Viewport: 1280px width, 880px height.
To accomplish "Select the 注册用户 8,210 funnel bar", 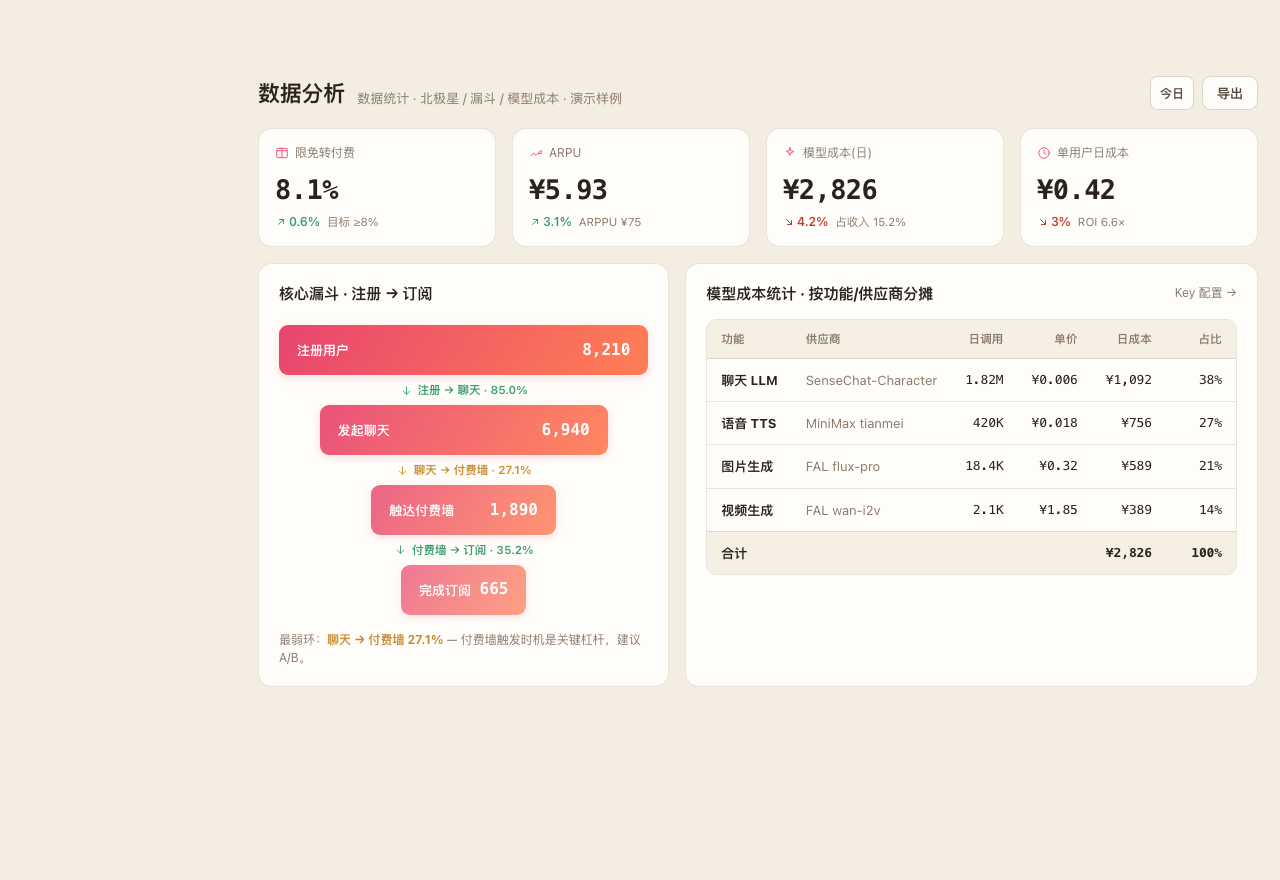I will (x=463, y=350).
